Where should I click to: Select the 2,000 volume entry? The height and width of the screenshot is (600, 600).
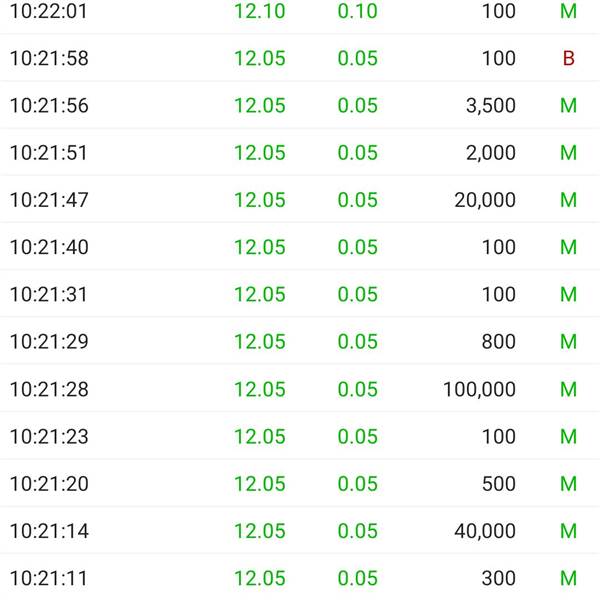click(491, 153)
